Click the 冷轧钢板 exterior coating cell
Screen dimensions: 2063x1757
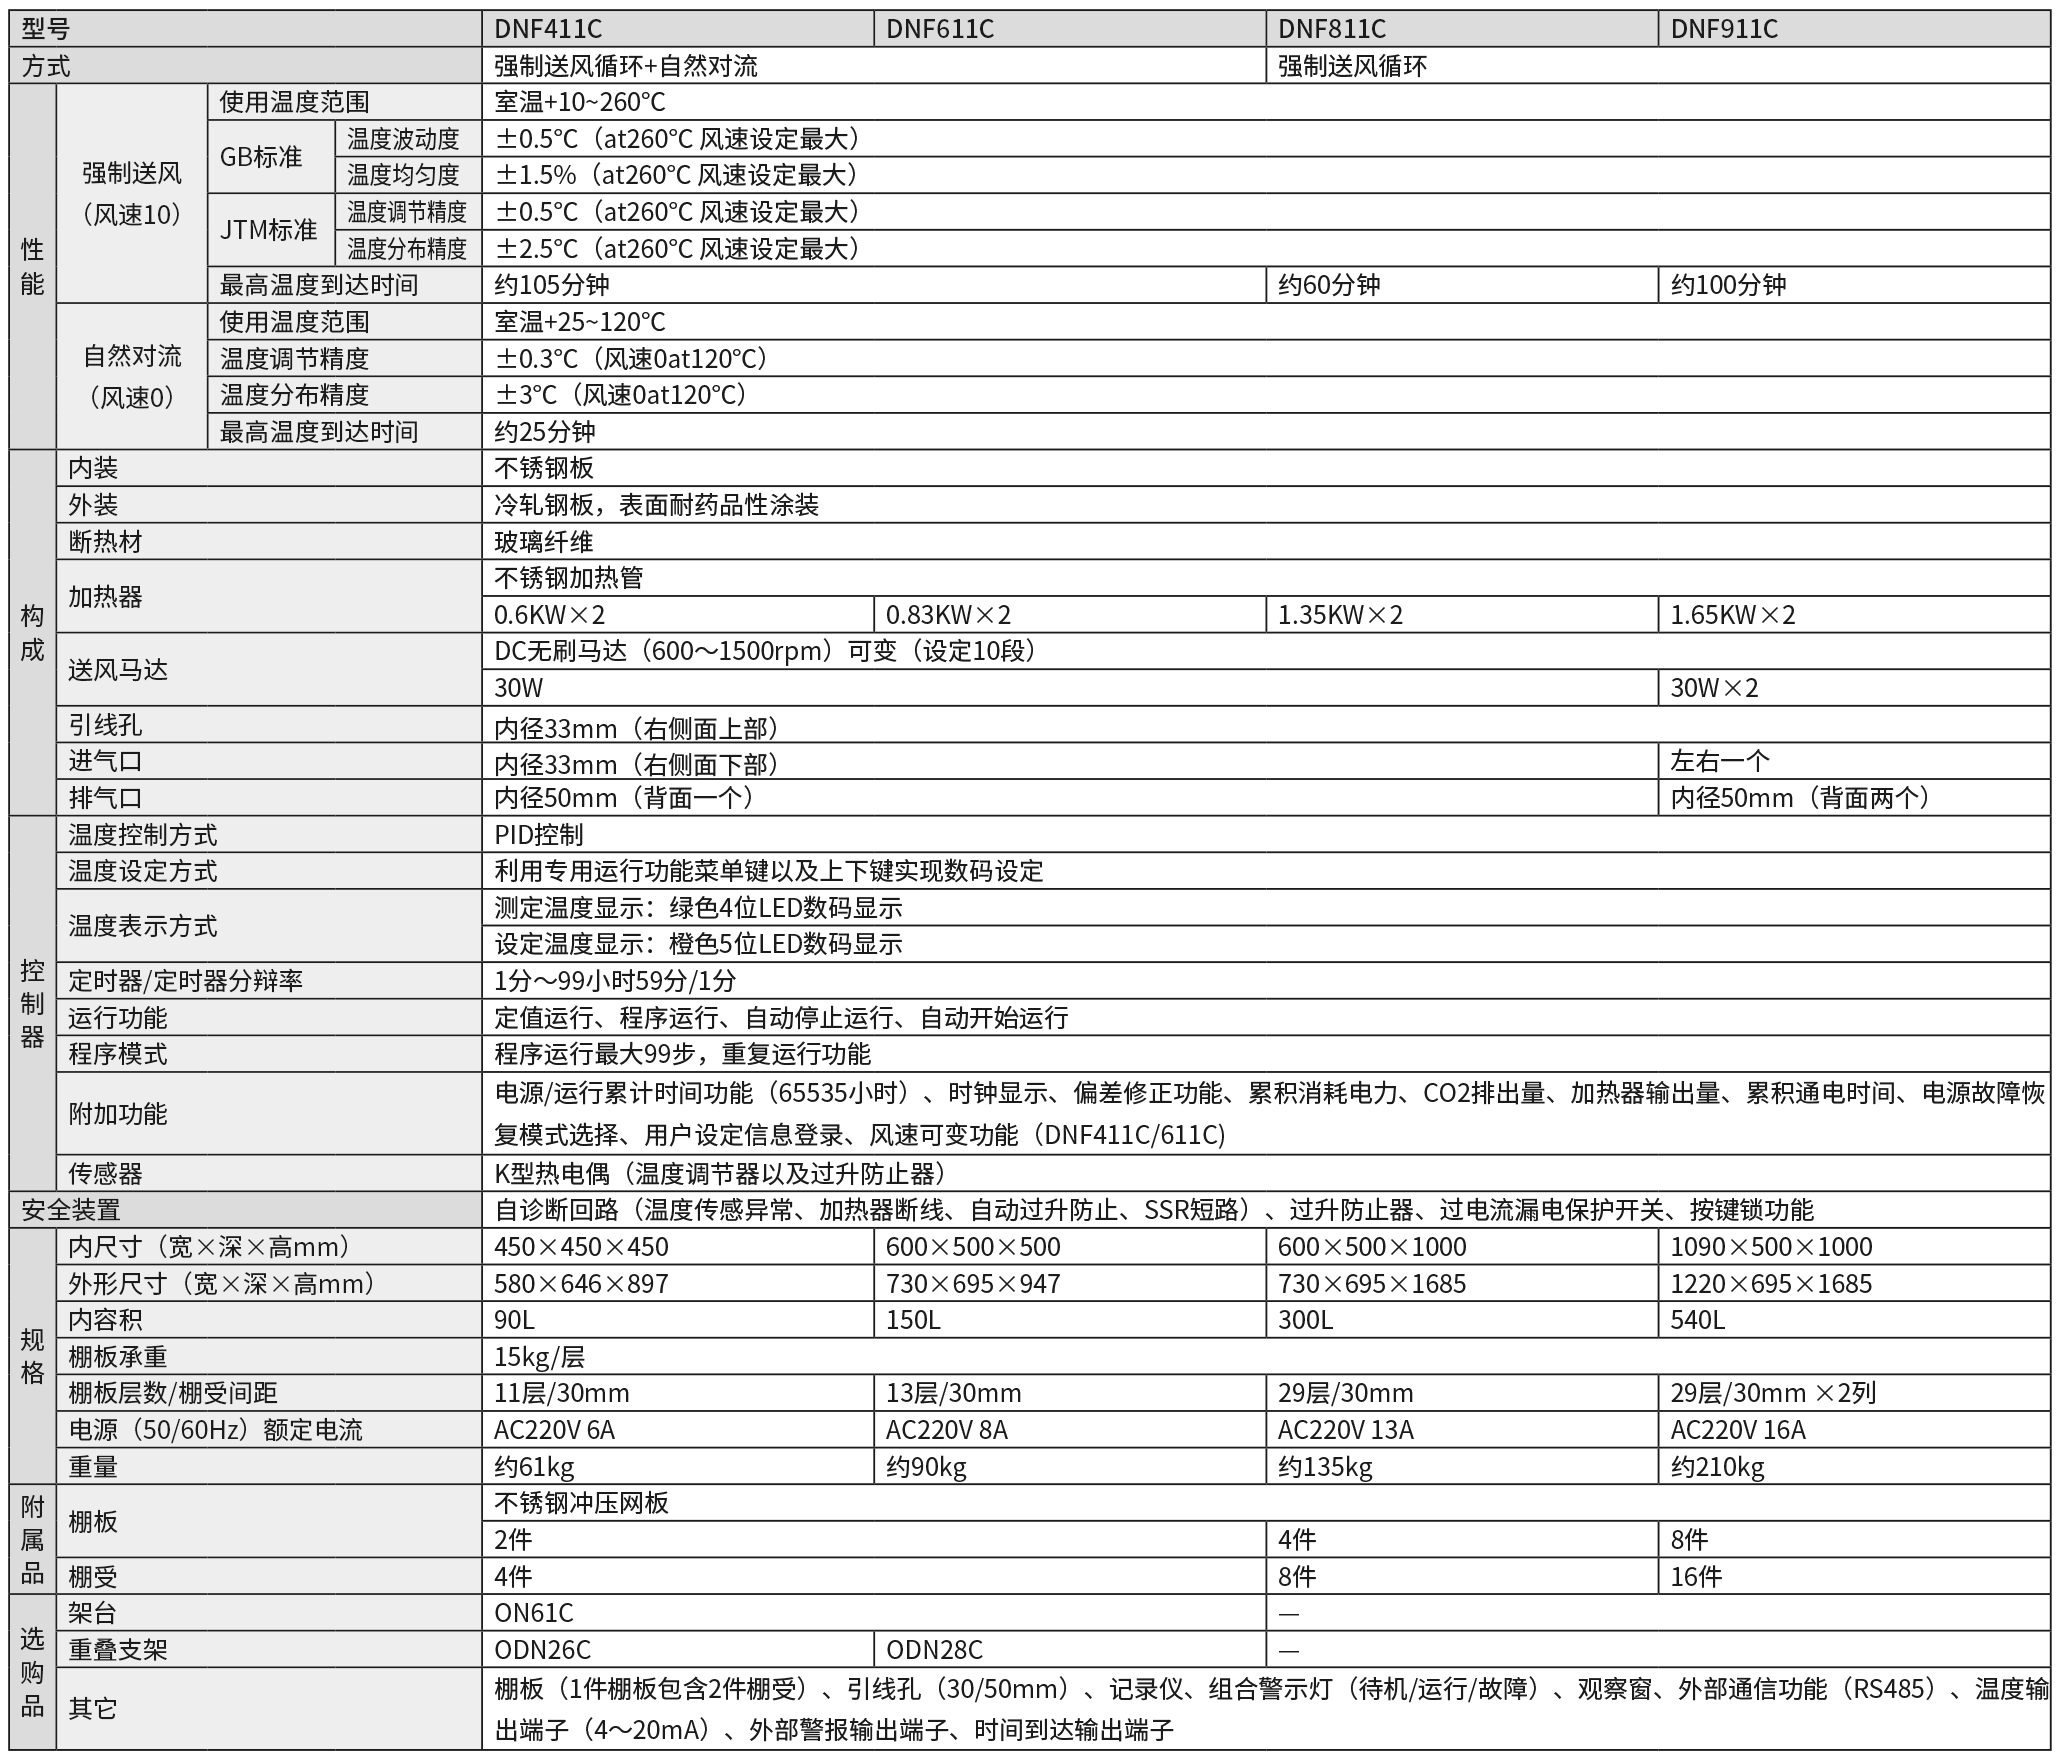(1266, 505)
